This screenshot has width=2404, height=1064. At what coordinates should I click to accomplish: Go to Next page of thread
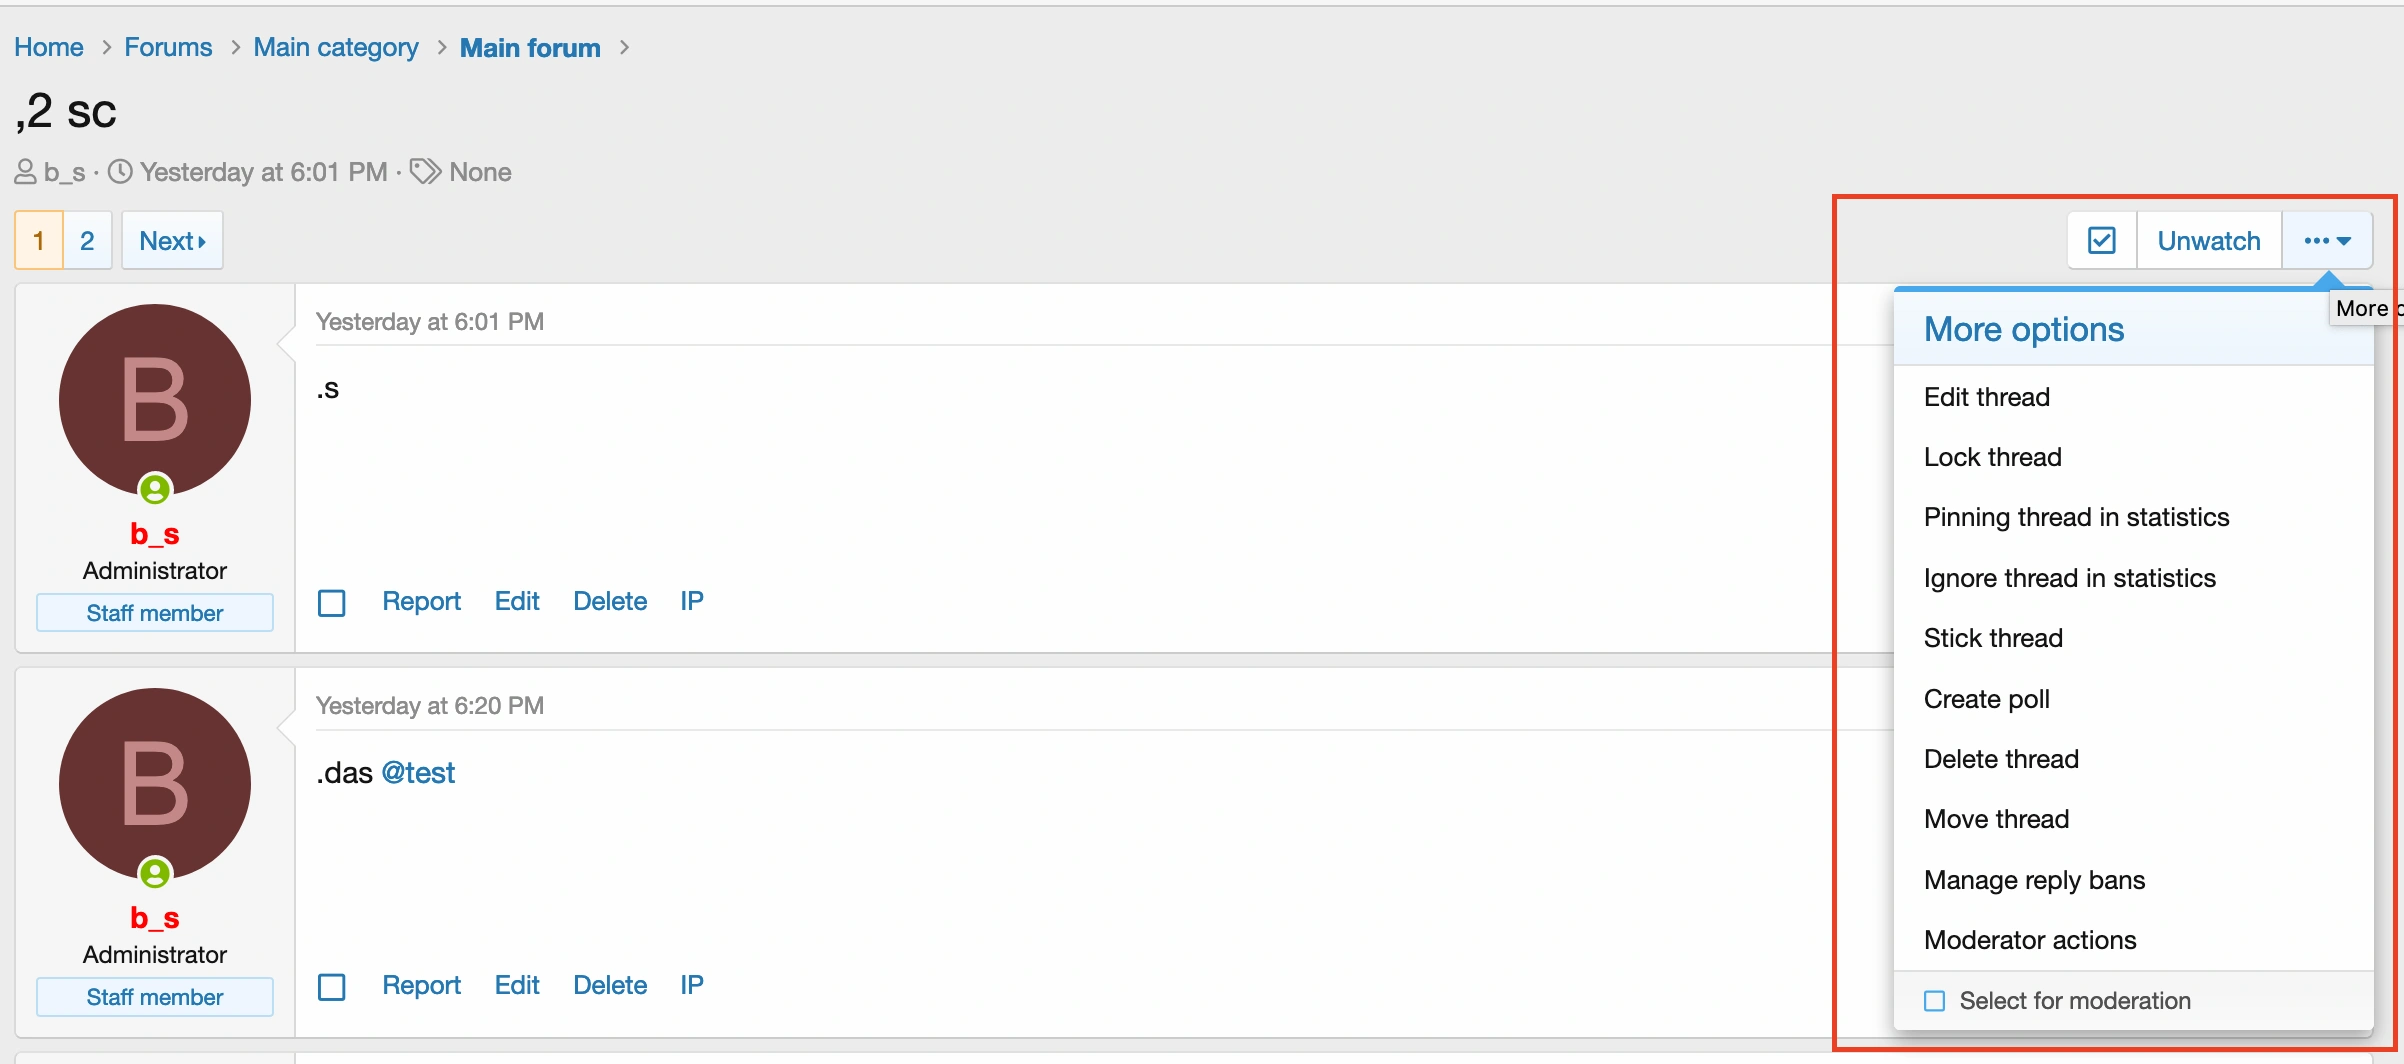(x=172, y=241)
